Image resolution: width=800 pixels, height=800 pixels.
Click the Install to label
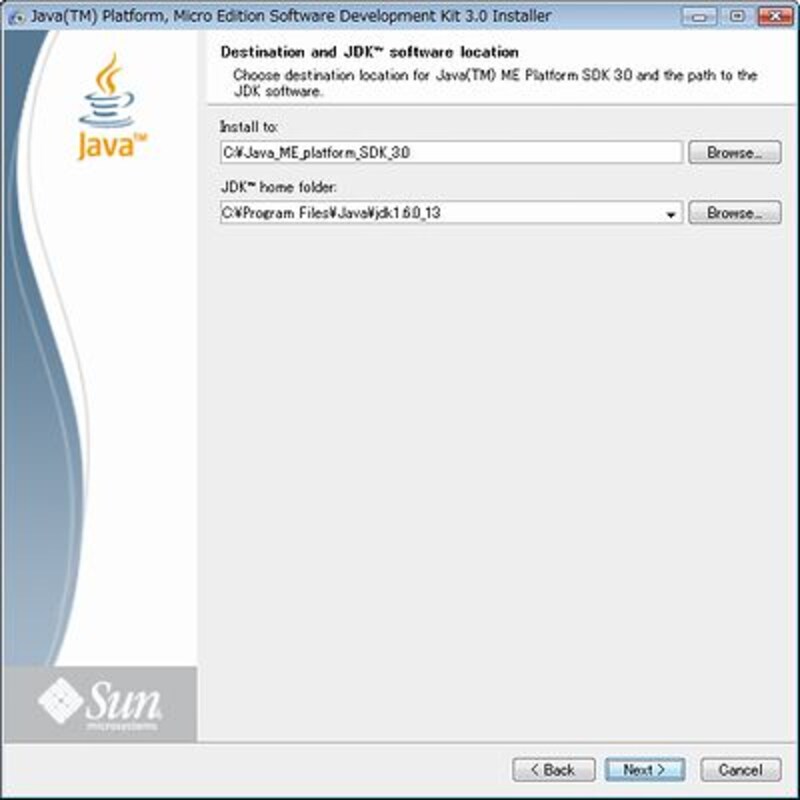pyautogui.click(x=248, y=127)
